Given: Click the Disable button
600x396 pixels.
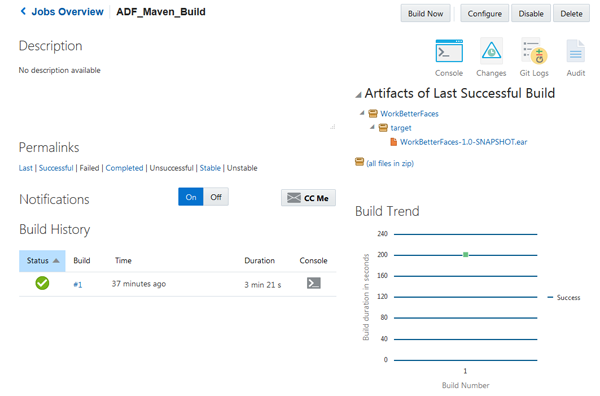Looking at the screenshot, I should pyautogui.click(x=531, y=13).
